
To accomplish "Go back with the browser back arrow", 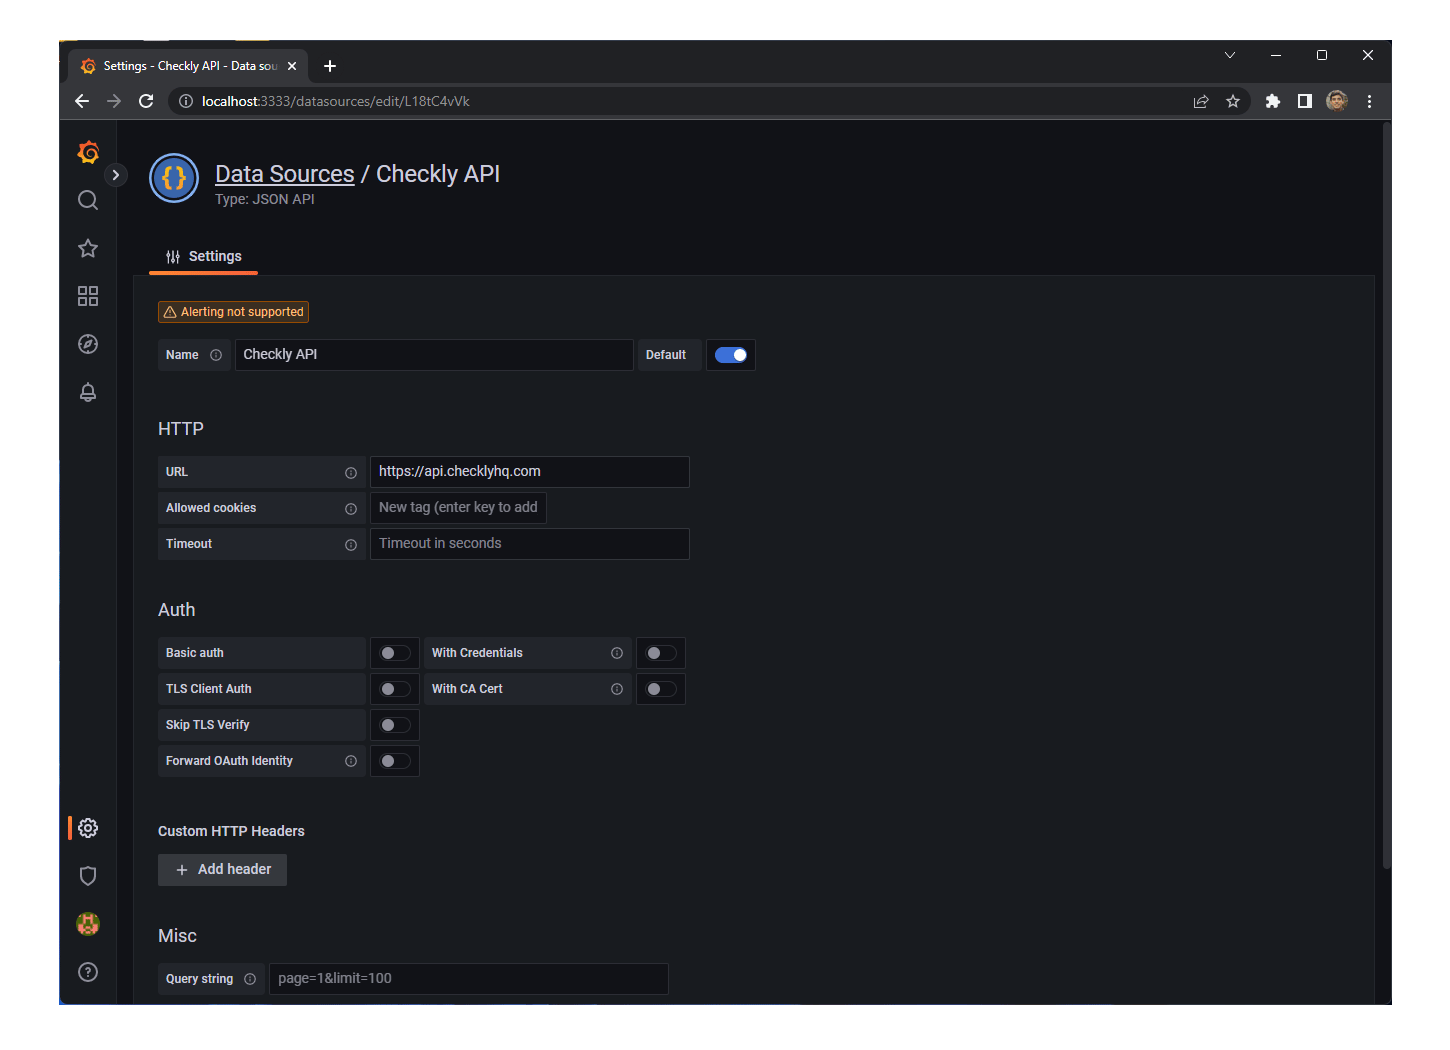I will [82, 101].
